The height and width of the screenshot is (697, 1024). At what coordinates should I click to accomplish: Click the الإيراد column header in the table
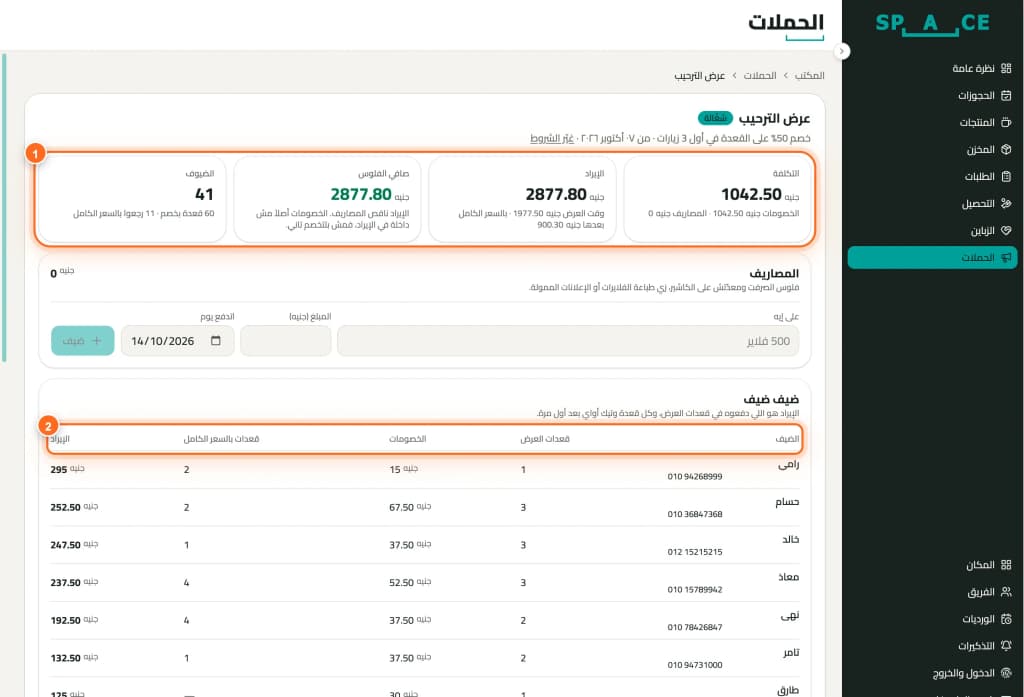[x=60, y=439]
